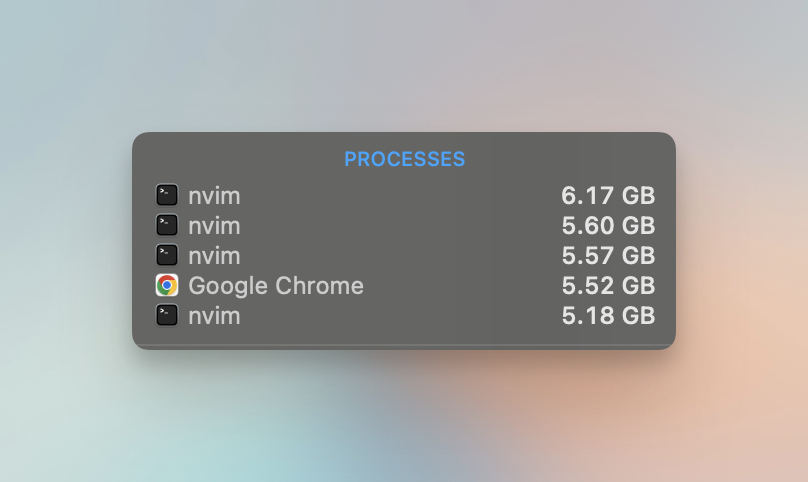Select the nvim process name using 6.17 GB
The image size is (808, 482).
coord(214,196)
